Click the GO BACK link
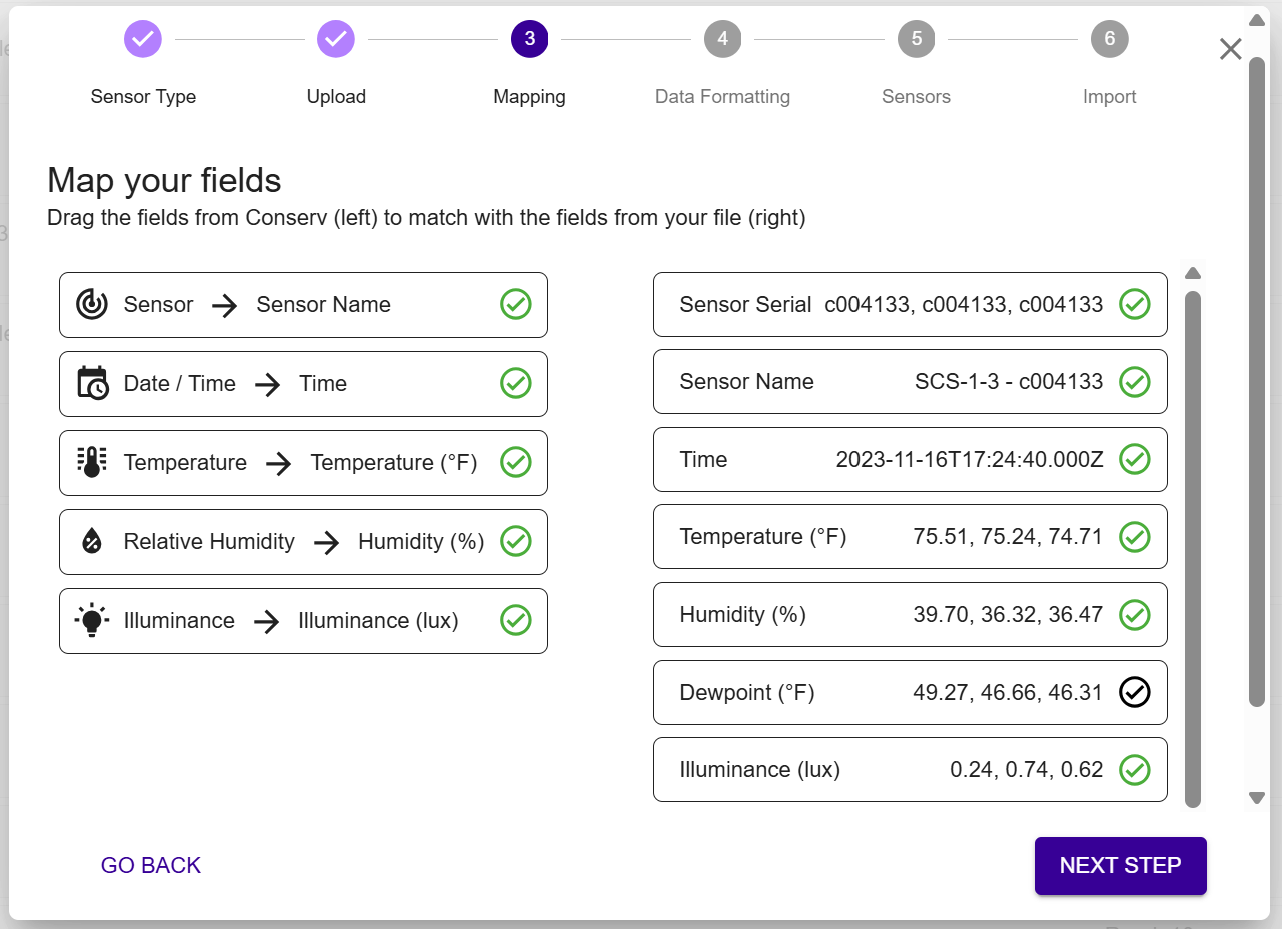Screen dimensions: 1282x929 [151, 865]
